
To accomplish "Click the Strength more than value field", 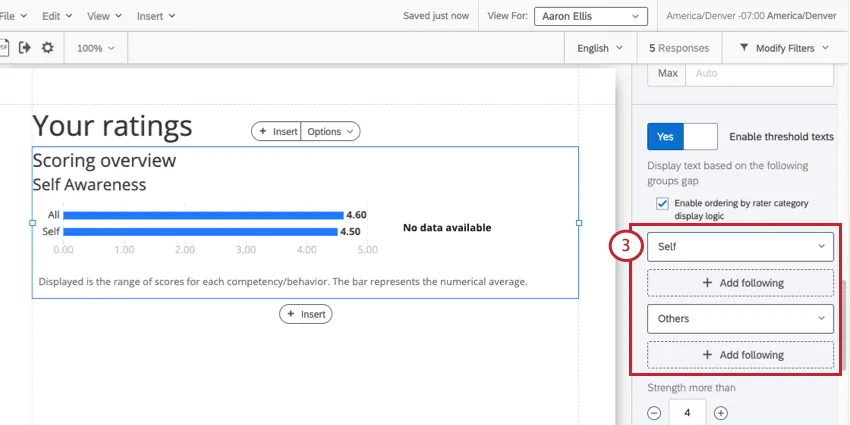I will pos(687,413).
